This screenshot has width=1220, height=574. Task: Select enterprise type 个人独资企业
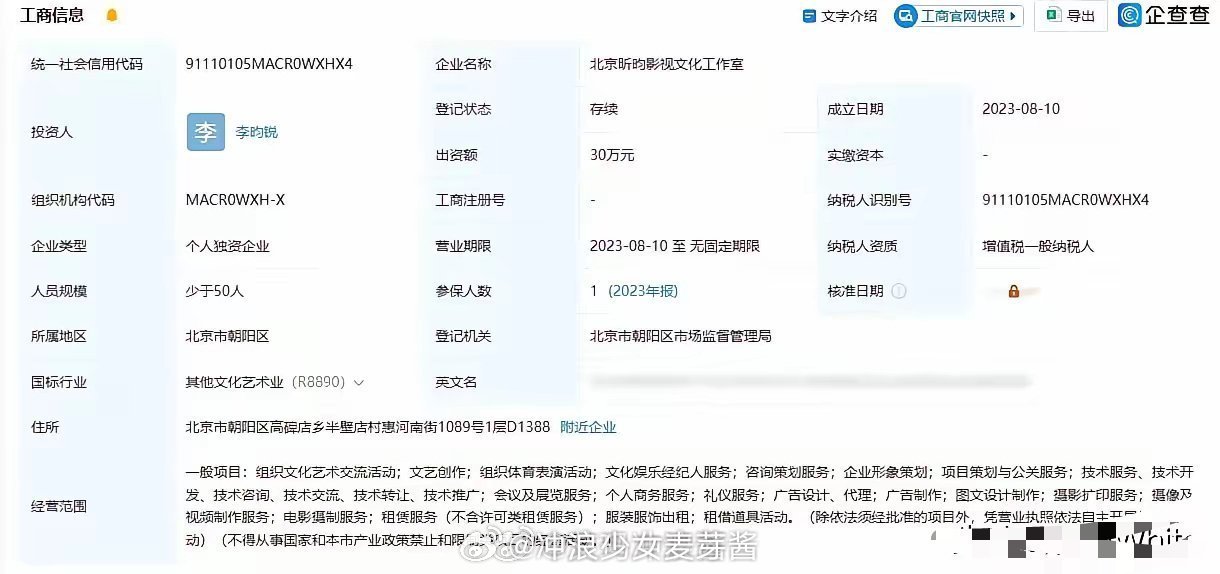point(227,246)
